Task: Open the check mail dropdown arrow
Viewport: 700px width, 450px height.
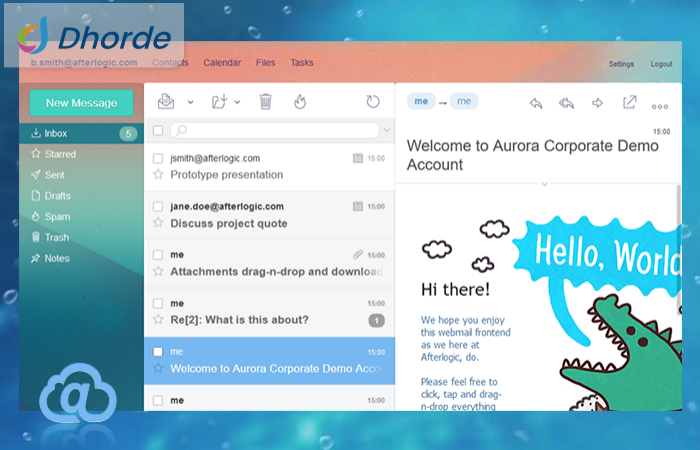Action: (191, 102)
